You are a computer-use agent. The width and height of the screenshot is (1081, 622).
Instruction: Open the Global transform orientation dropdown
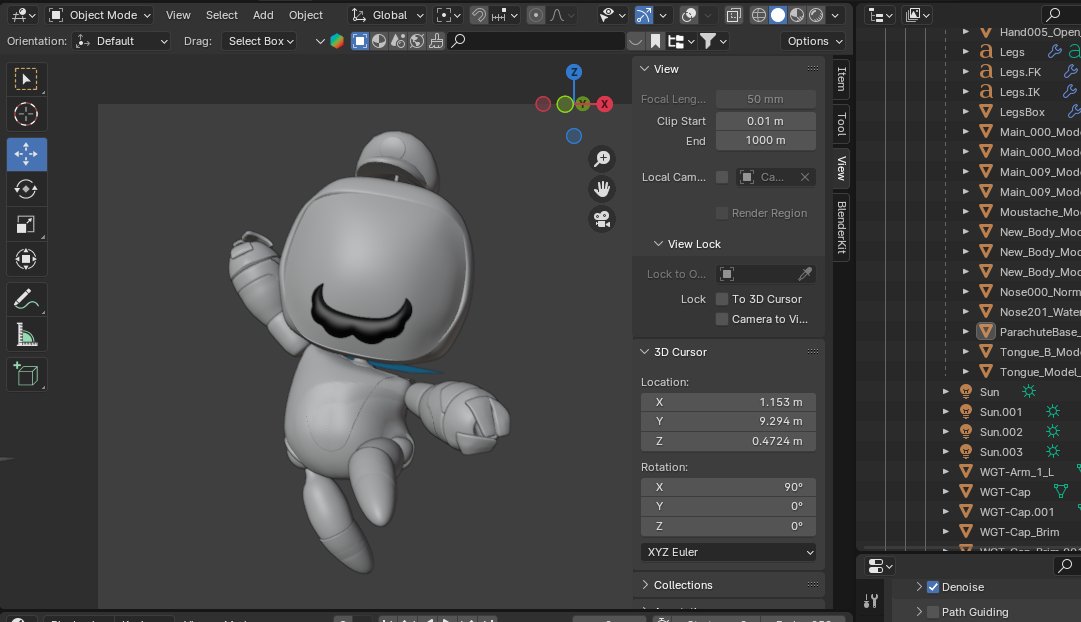387,15
